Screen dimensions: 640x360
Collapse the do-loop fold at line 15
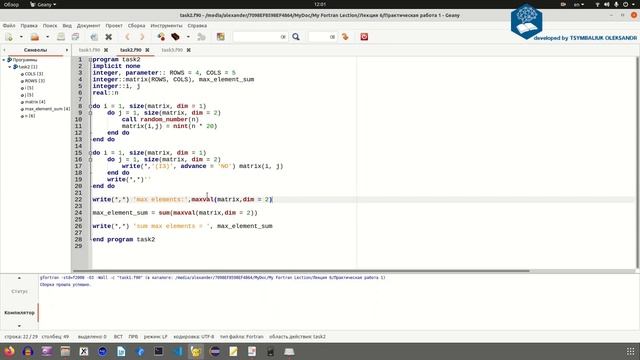90,153
